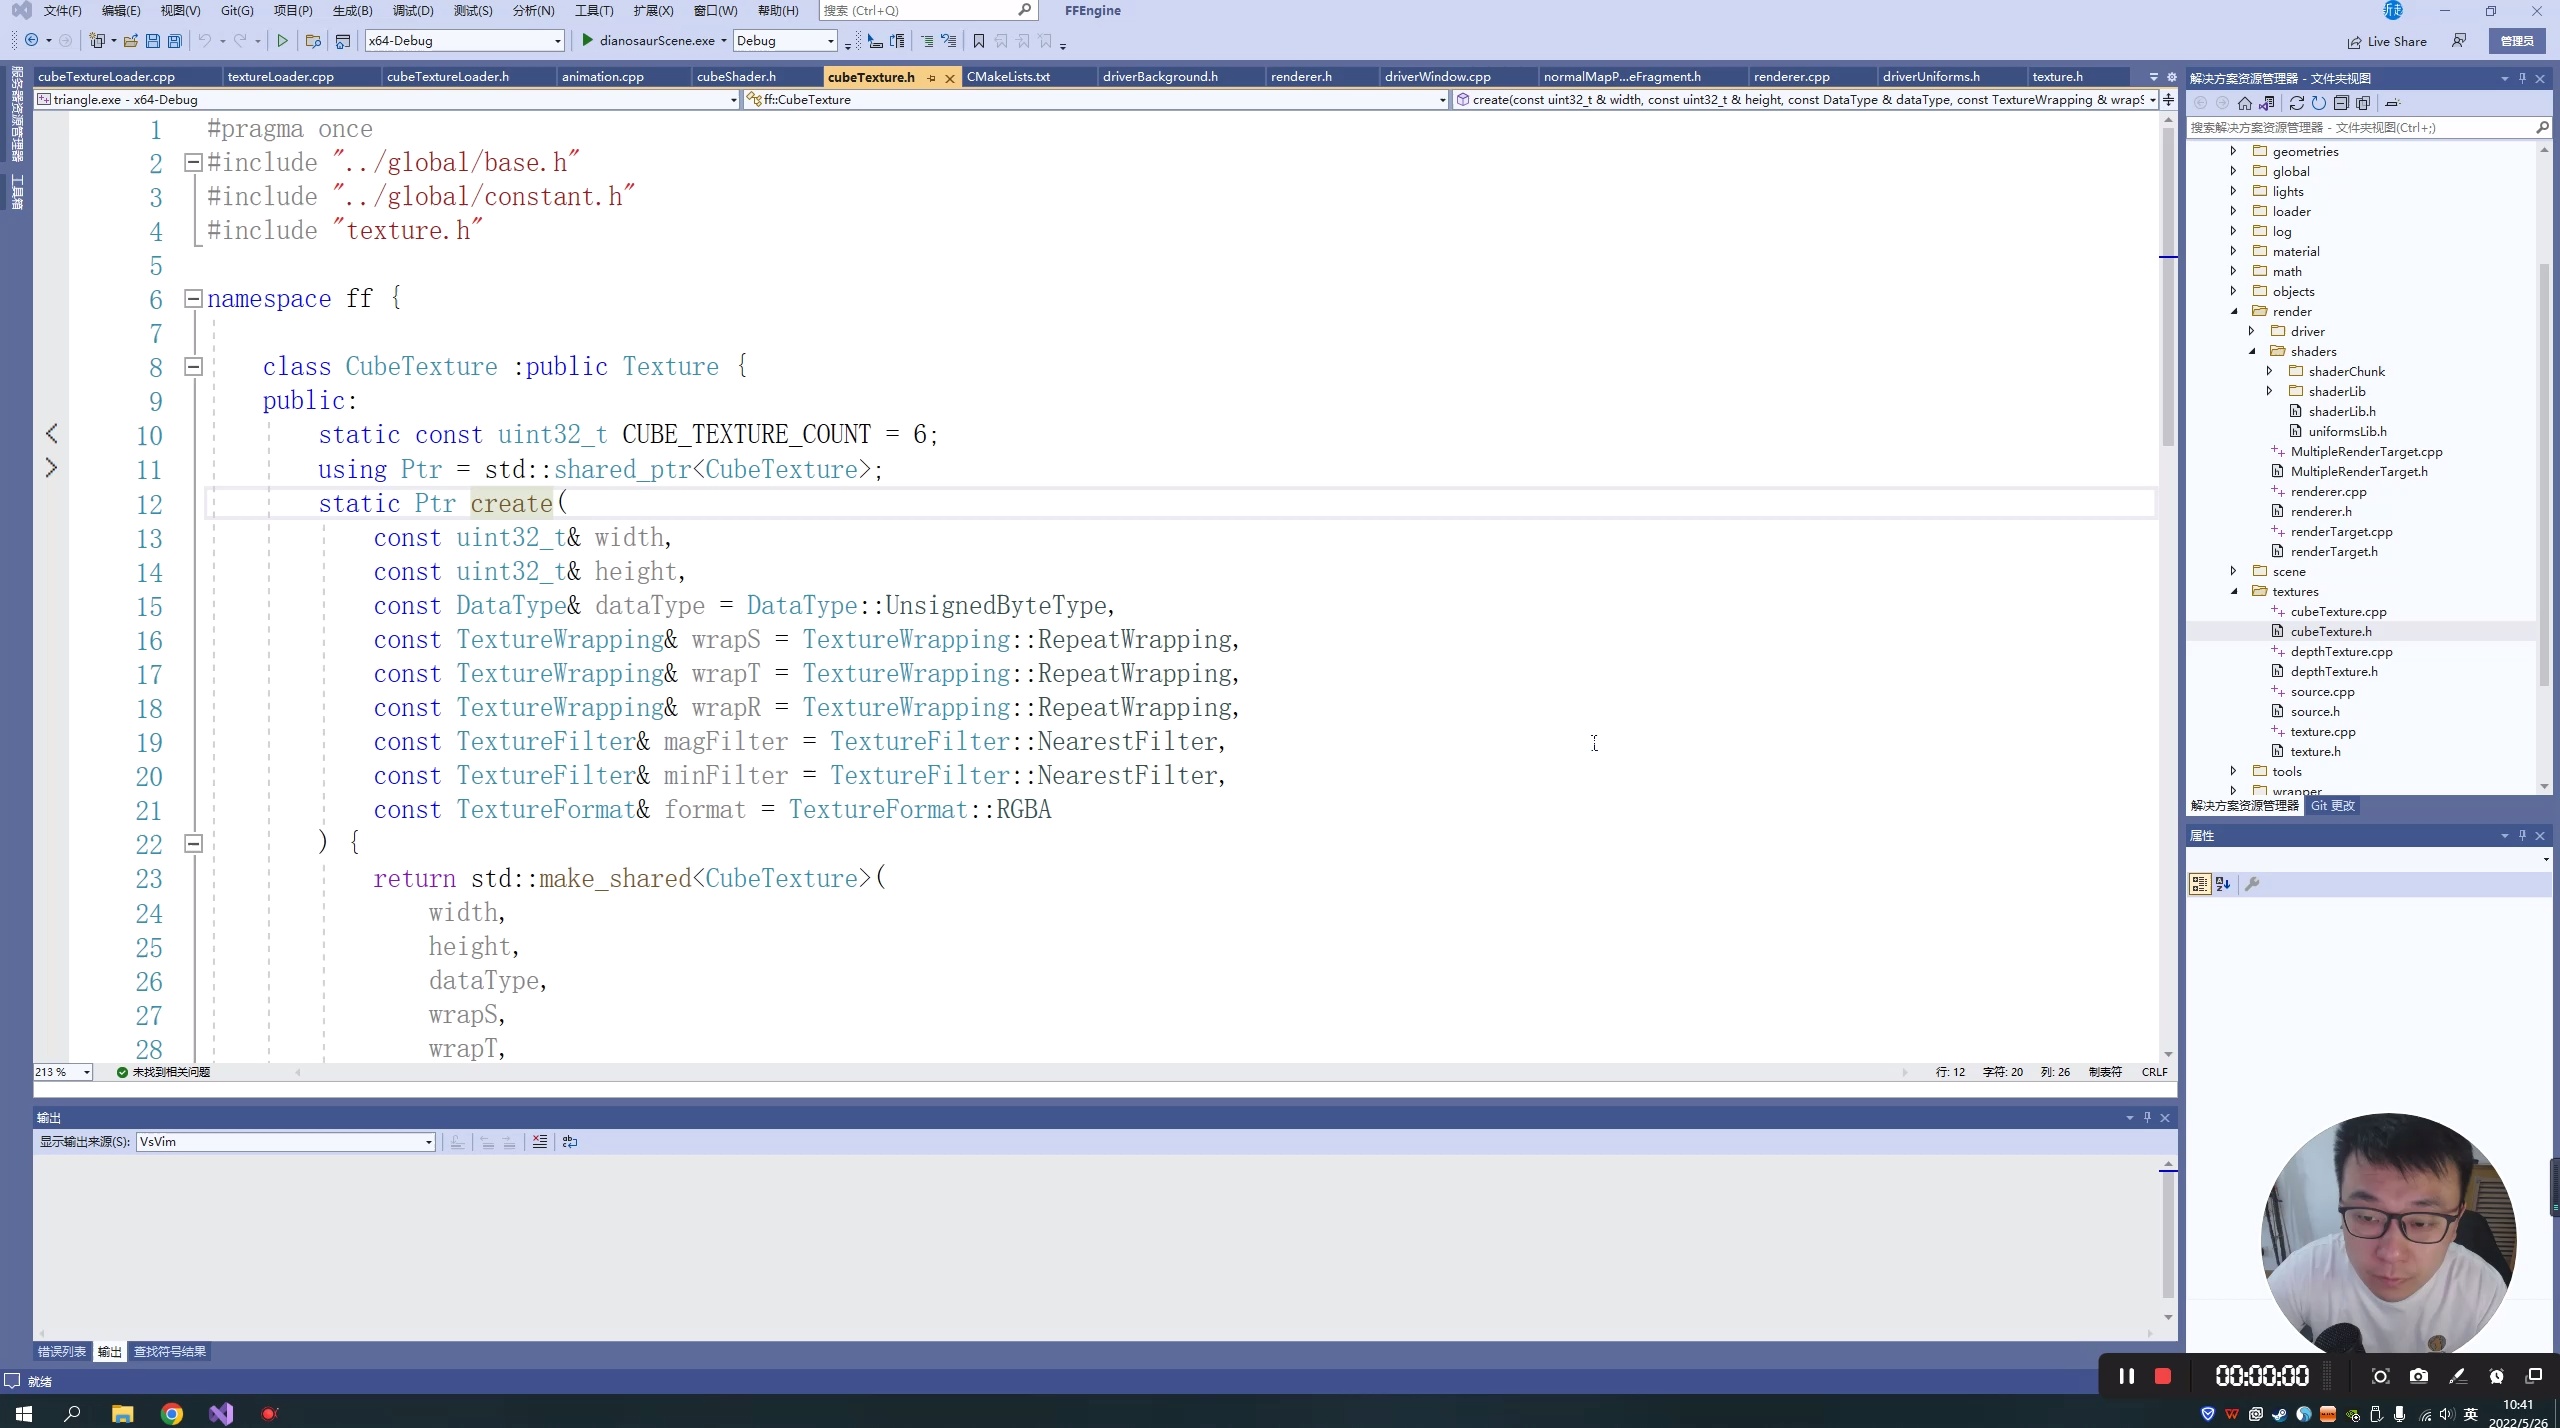Click the stop recording red square

pyautogui.click(x=2163, y=1377)
